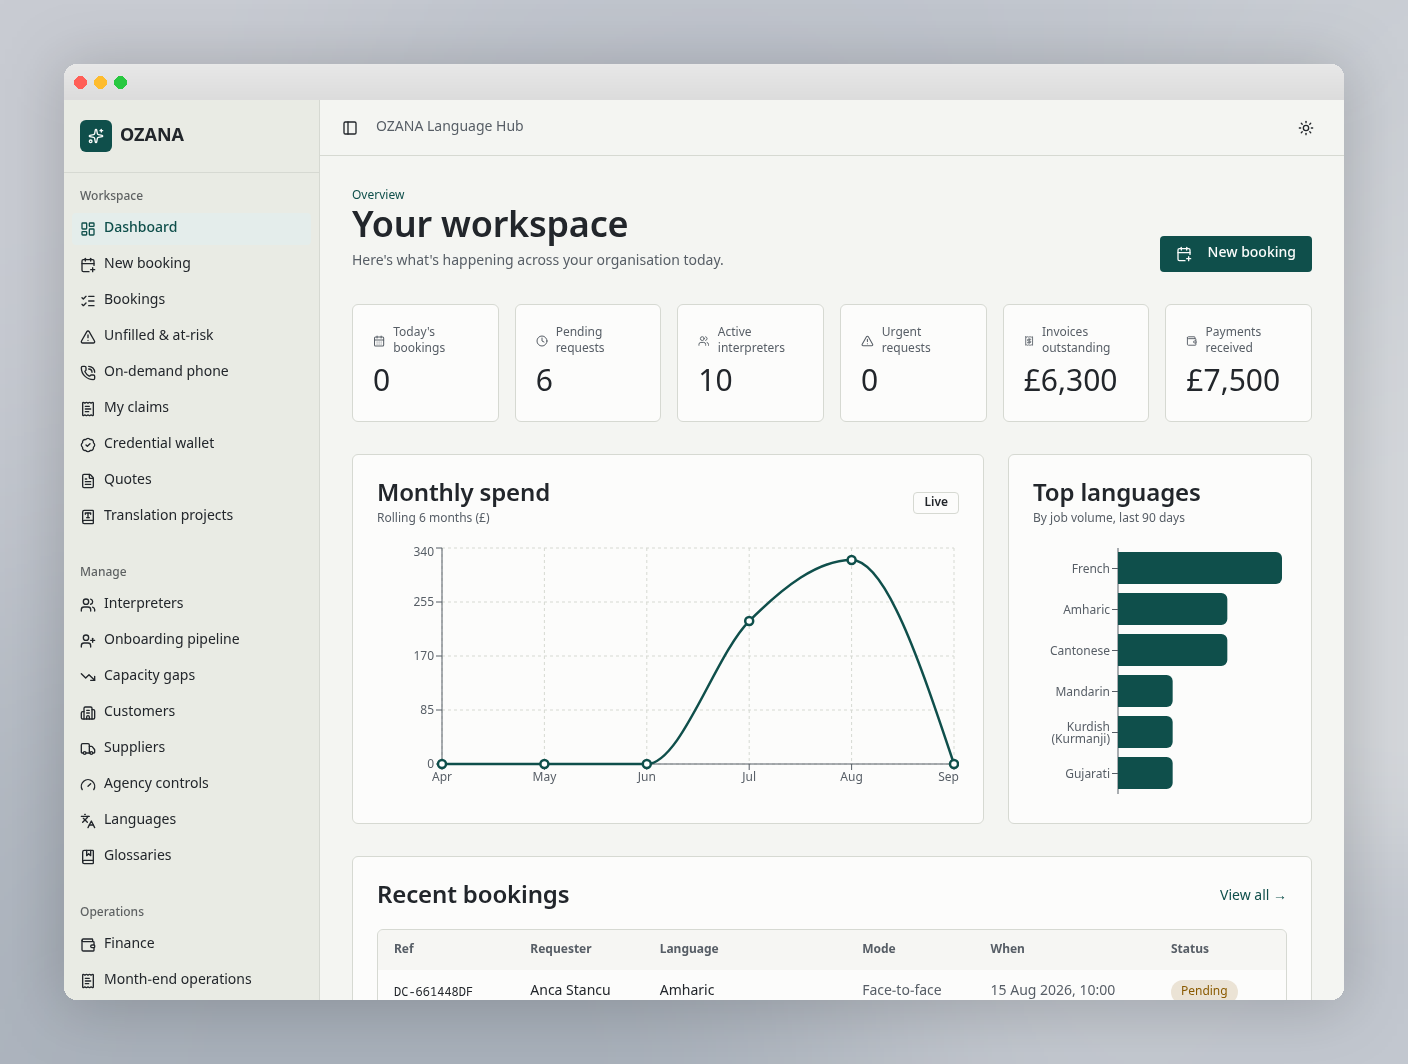Click the Requester column header
Screen dimensions: 1408x1064
[x=561, y=949]
